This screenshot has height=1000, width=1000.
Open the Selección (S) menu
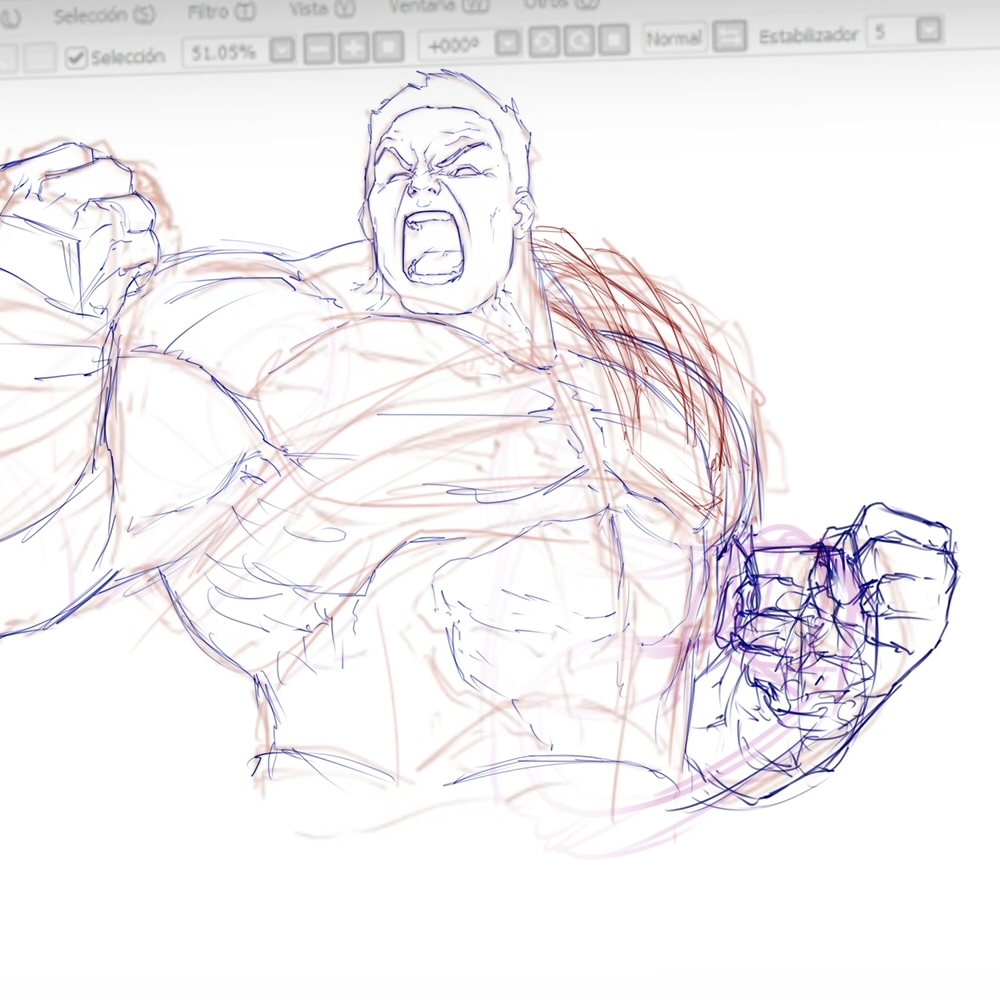click(104, 15)
